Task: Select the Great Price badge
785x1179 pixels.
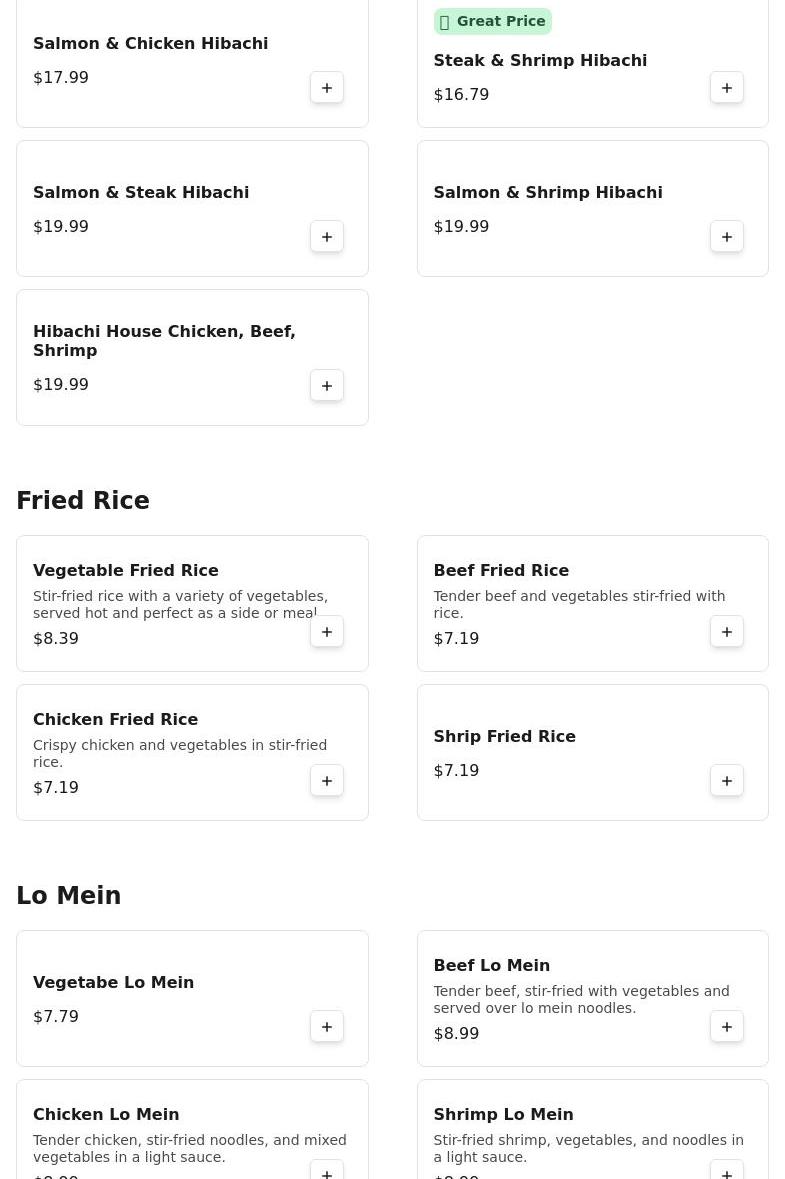Action: point(492,22)
